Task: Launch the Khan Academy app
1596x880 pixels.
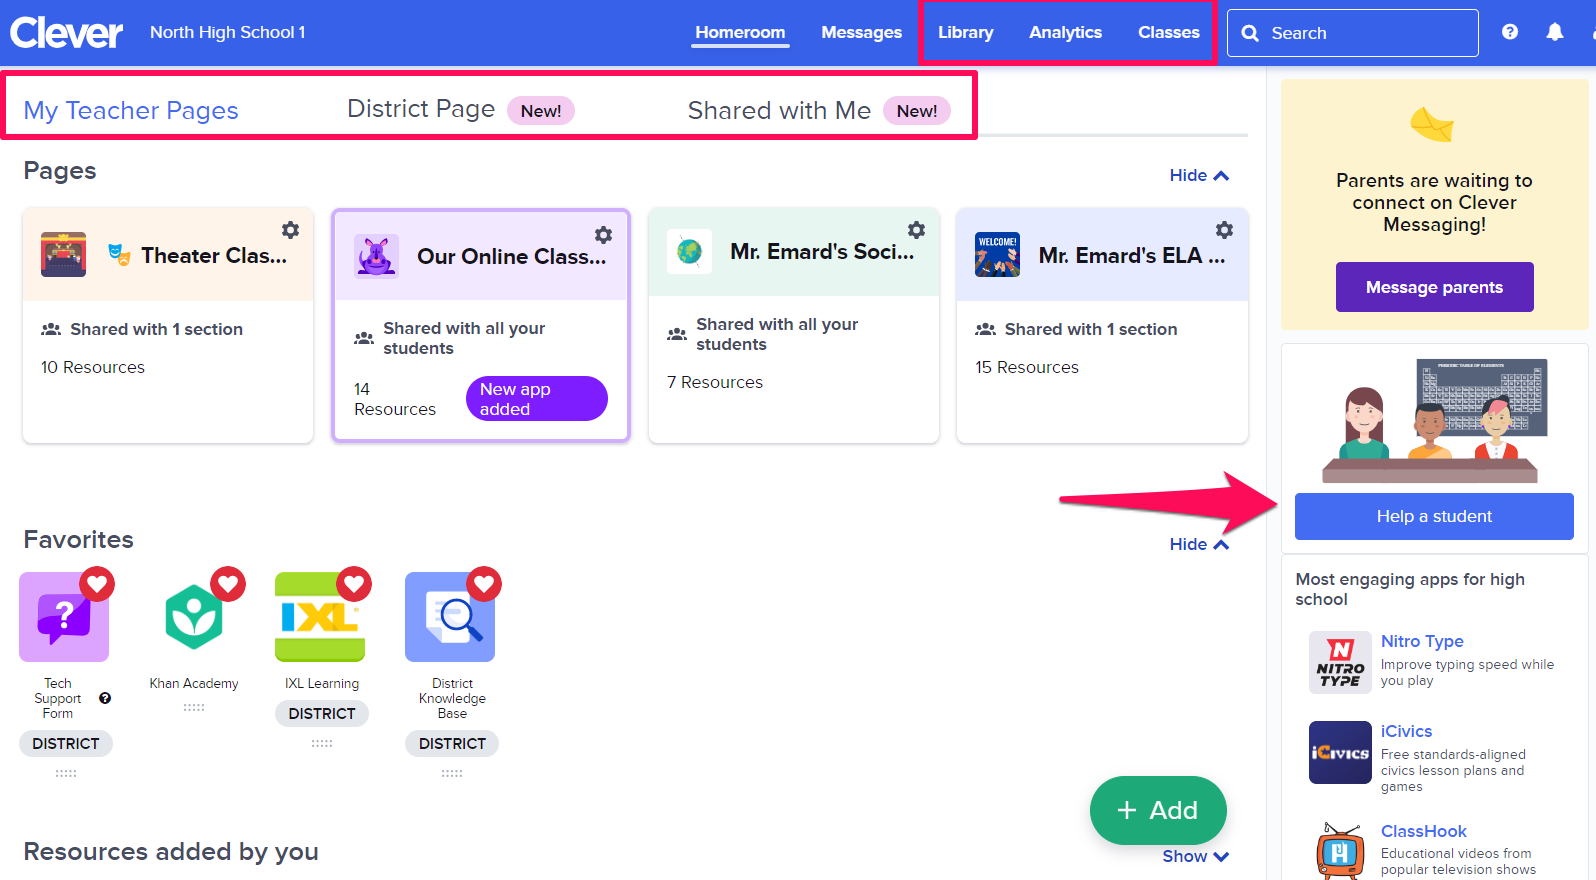Action: point(194,617)
